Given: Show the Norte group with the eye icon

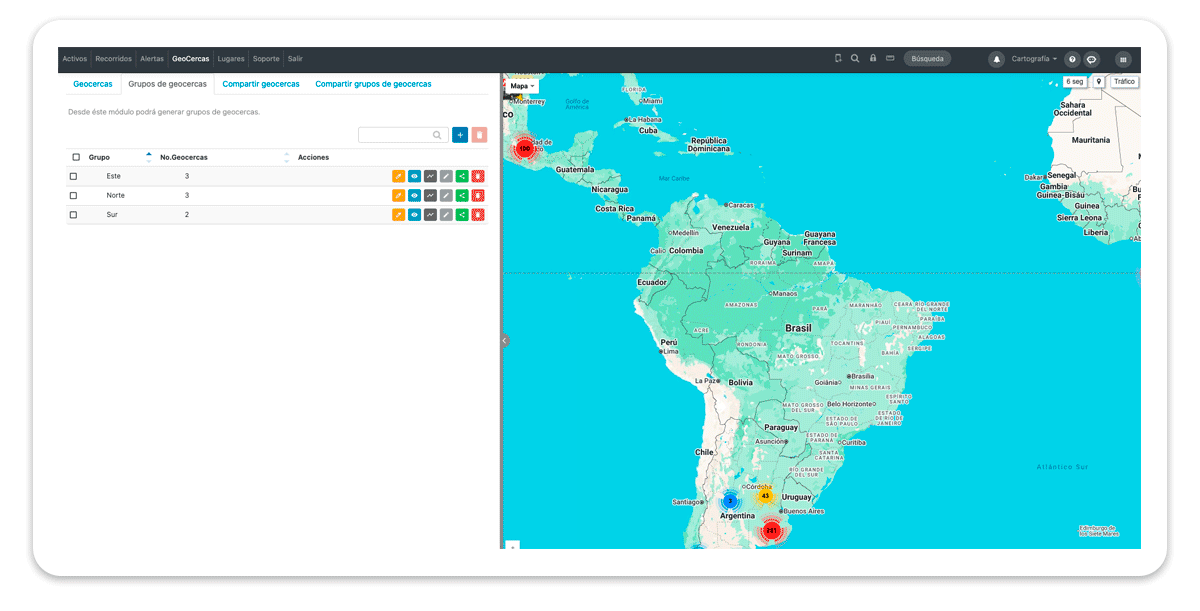Looking at the screenshot, I should click(414, 195).
